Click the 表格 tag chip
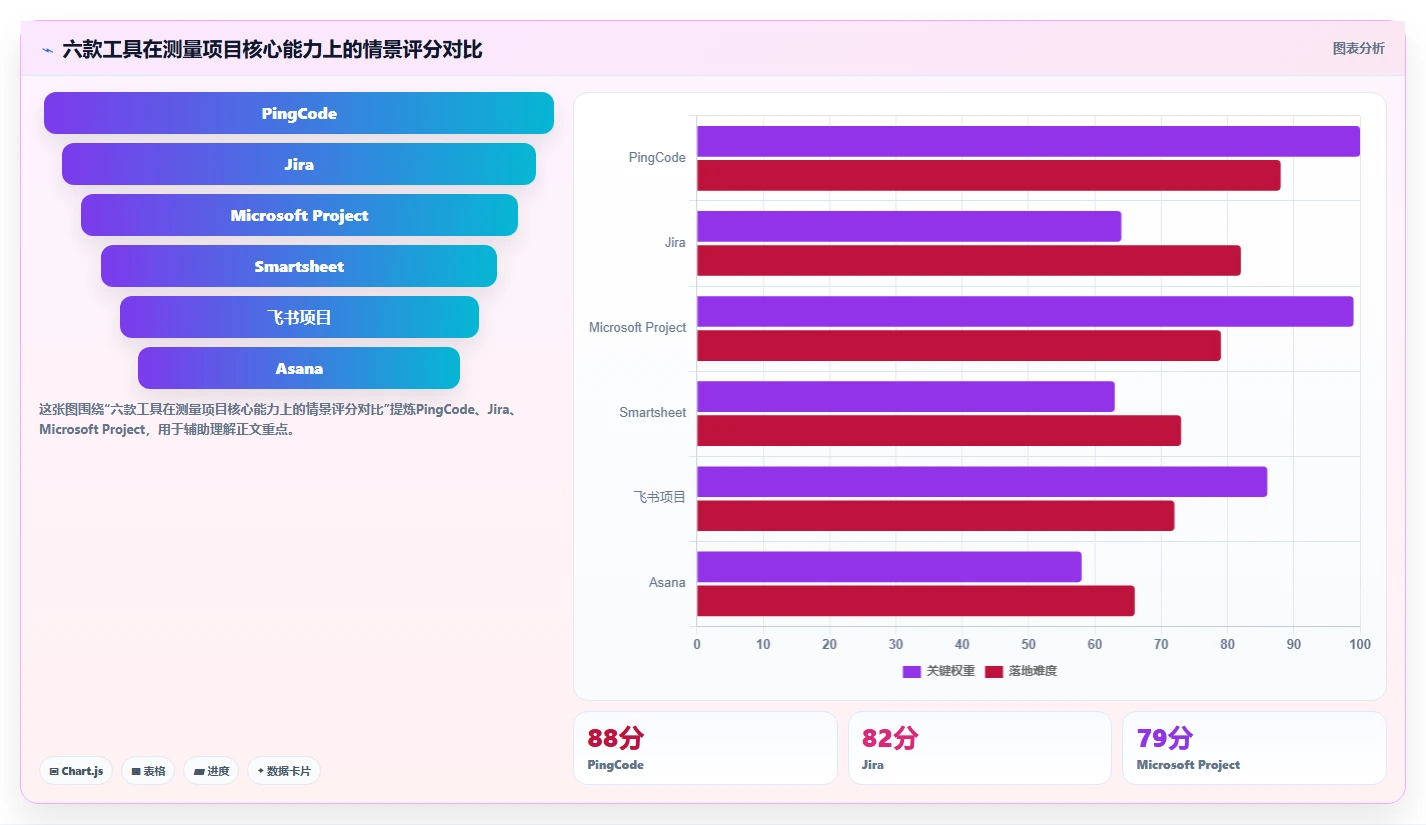Viewport: 1426px width, 825px height. [x=148, y=771]
